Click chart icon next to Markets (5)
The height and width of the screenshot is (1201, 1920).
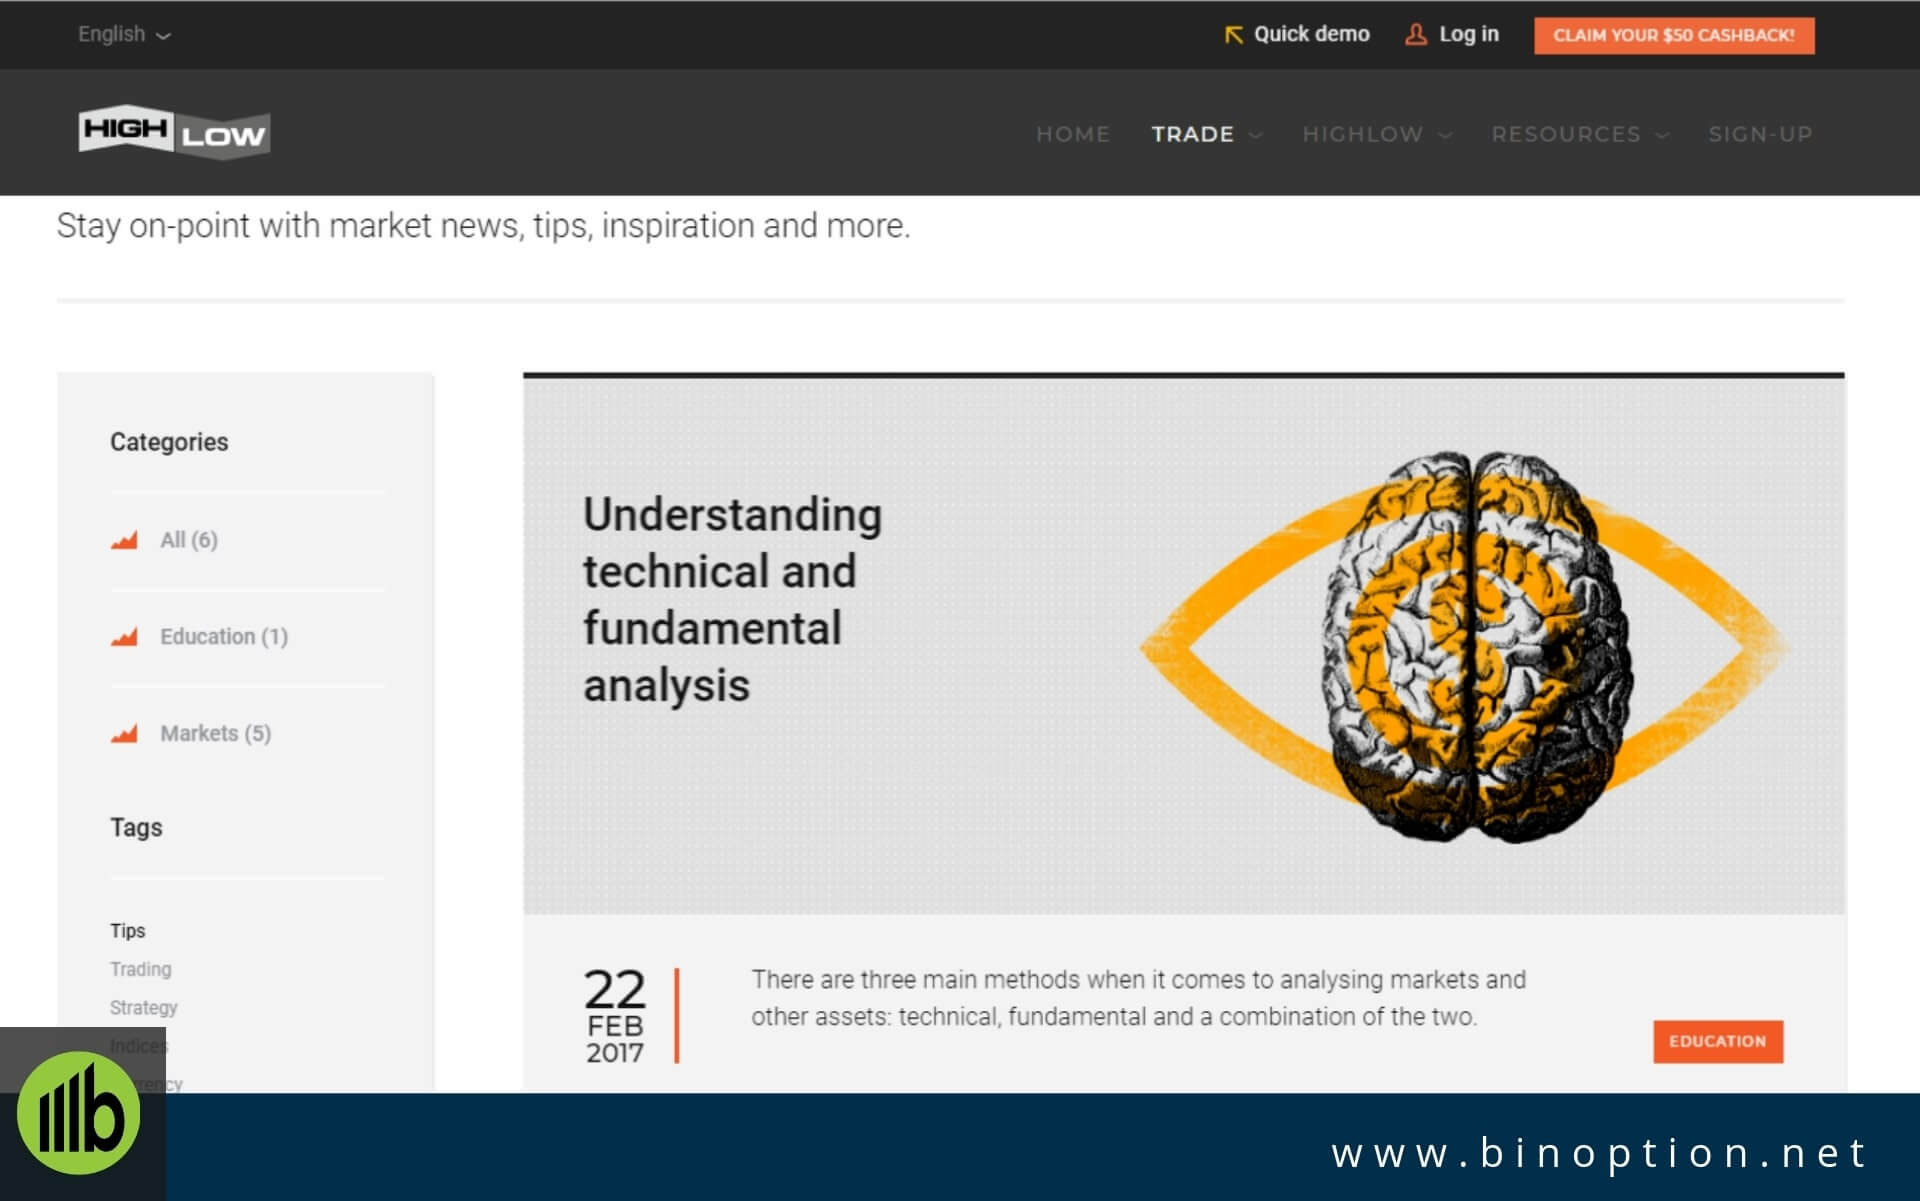click(x=124, y=734)
